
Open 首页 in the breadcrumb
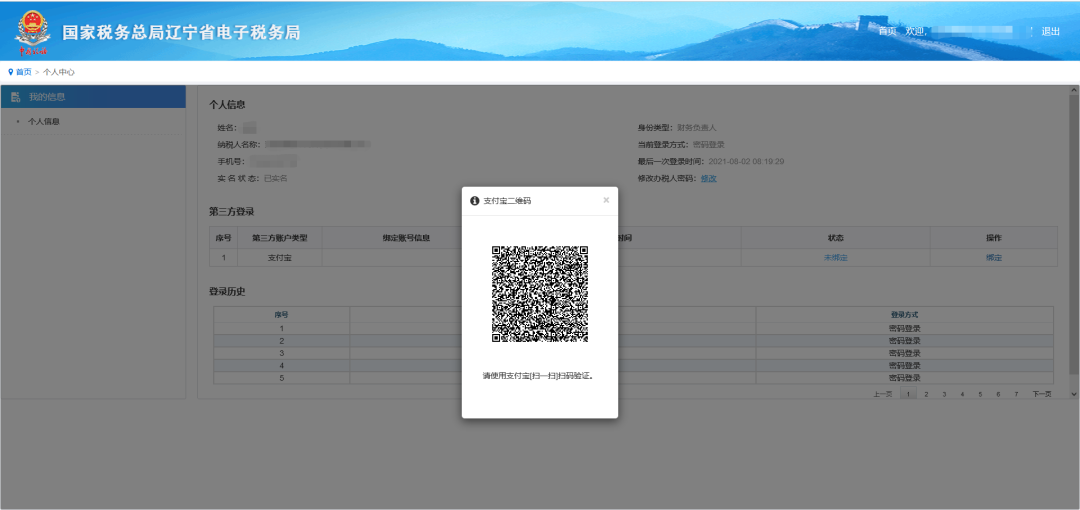coord(24,72)
